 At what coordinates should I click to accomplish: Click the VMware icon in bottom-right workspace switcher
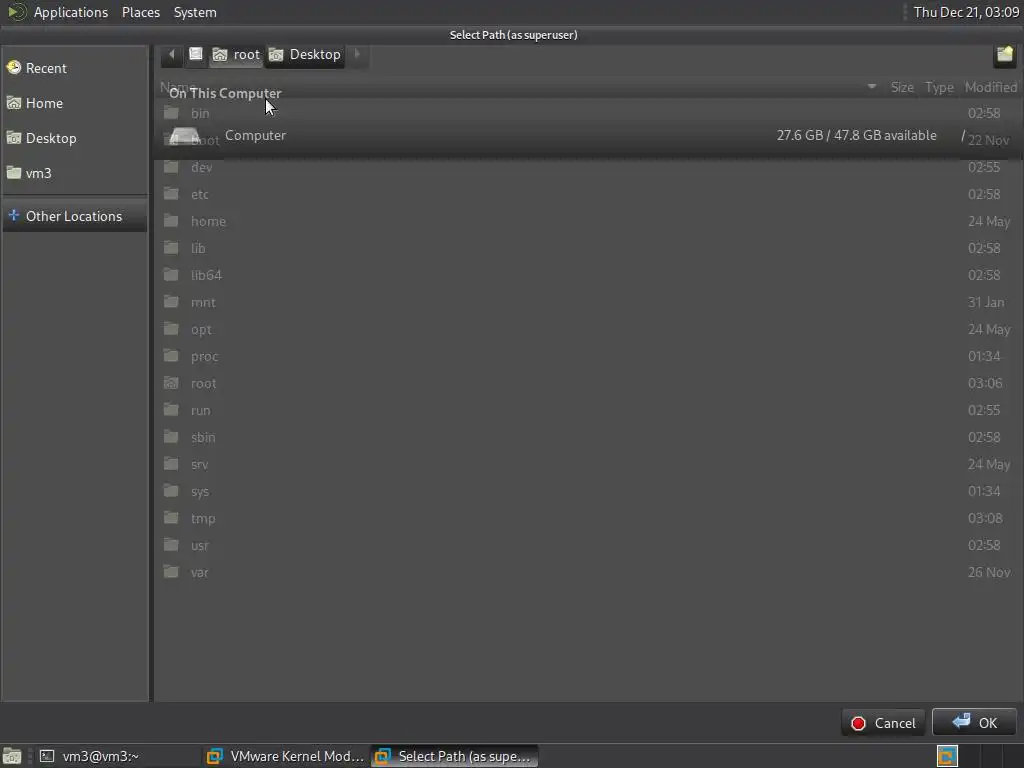tap(947, 756)
